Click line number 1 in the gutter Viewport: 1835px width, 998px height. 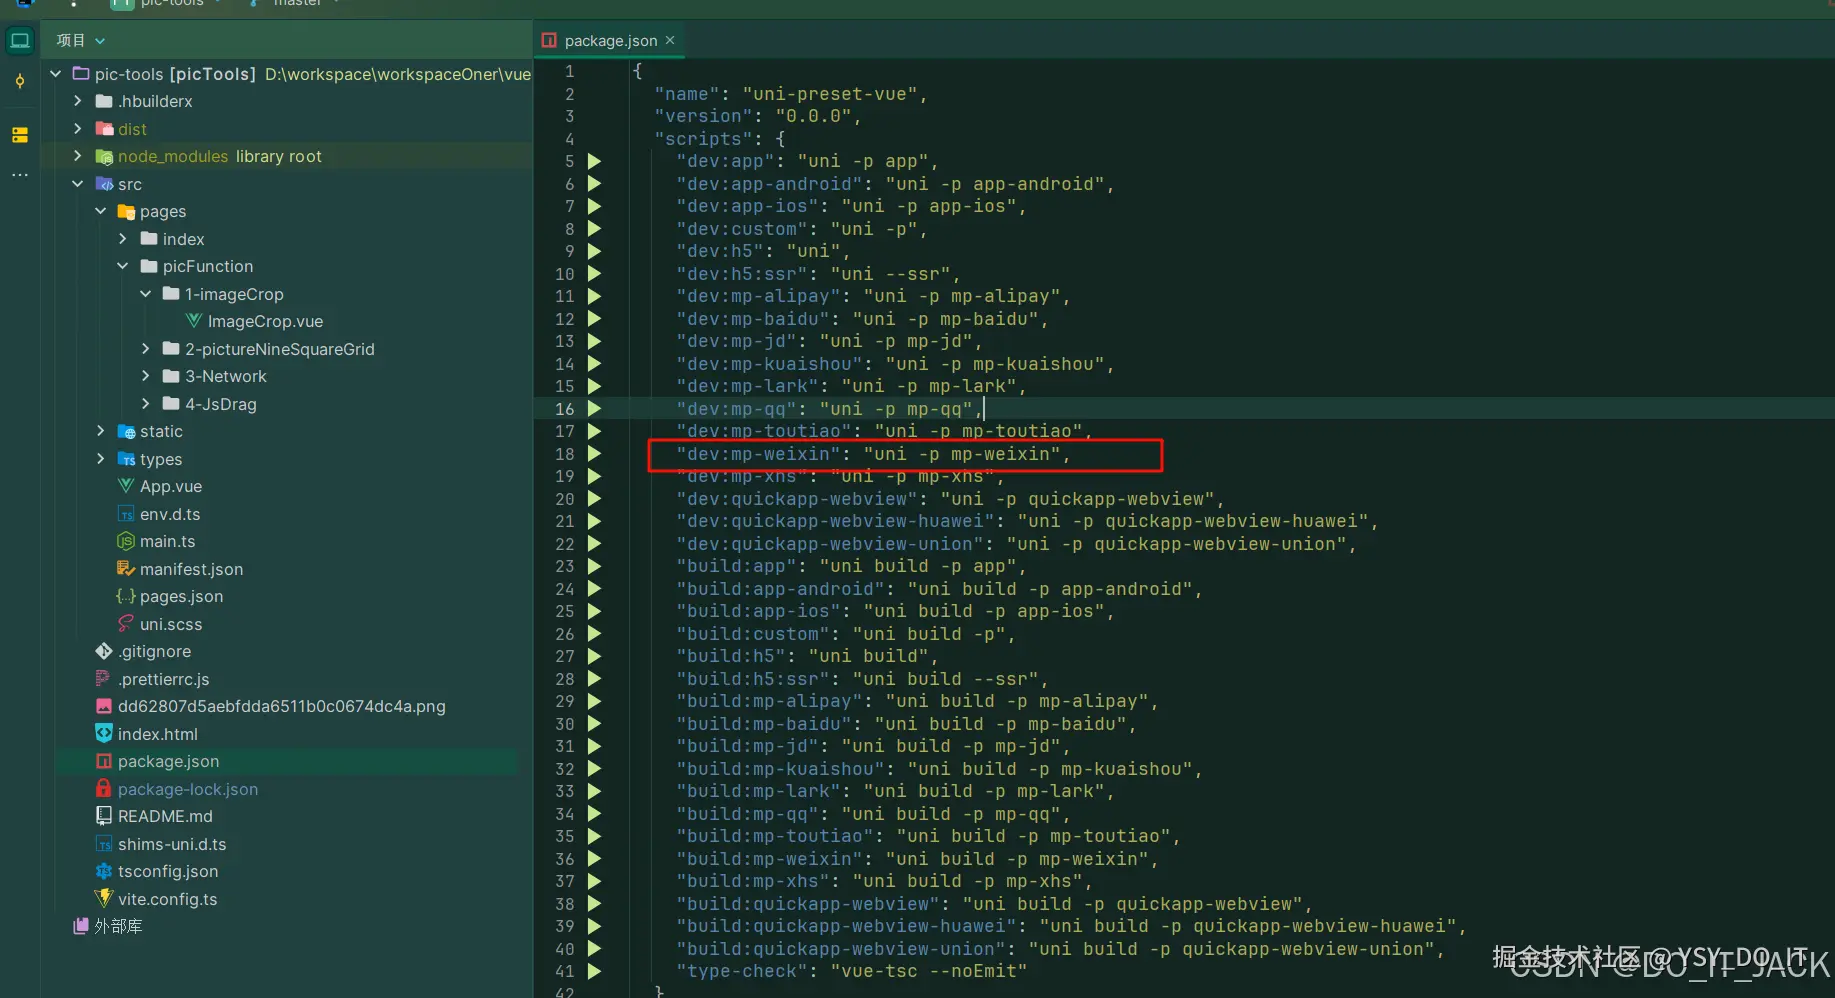pos(570,71)
